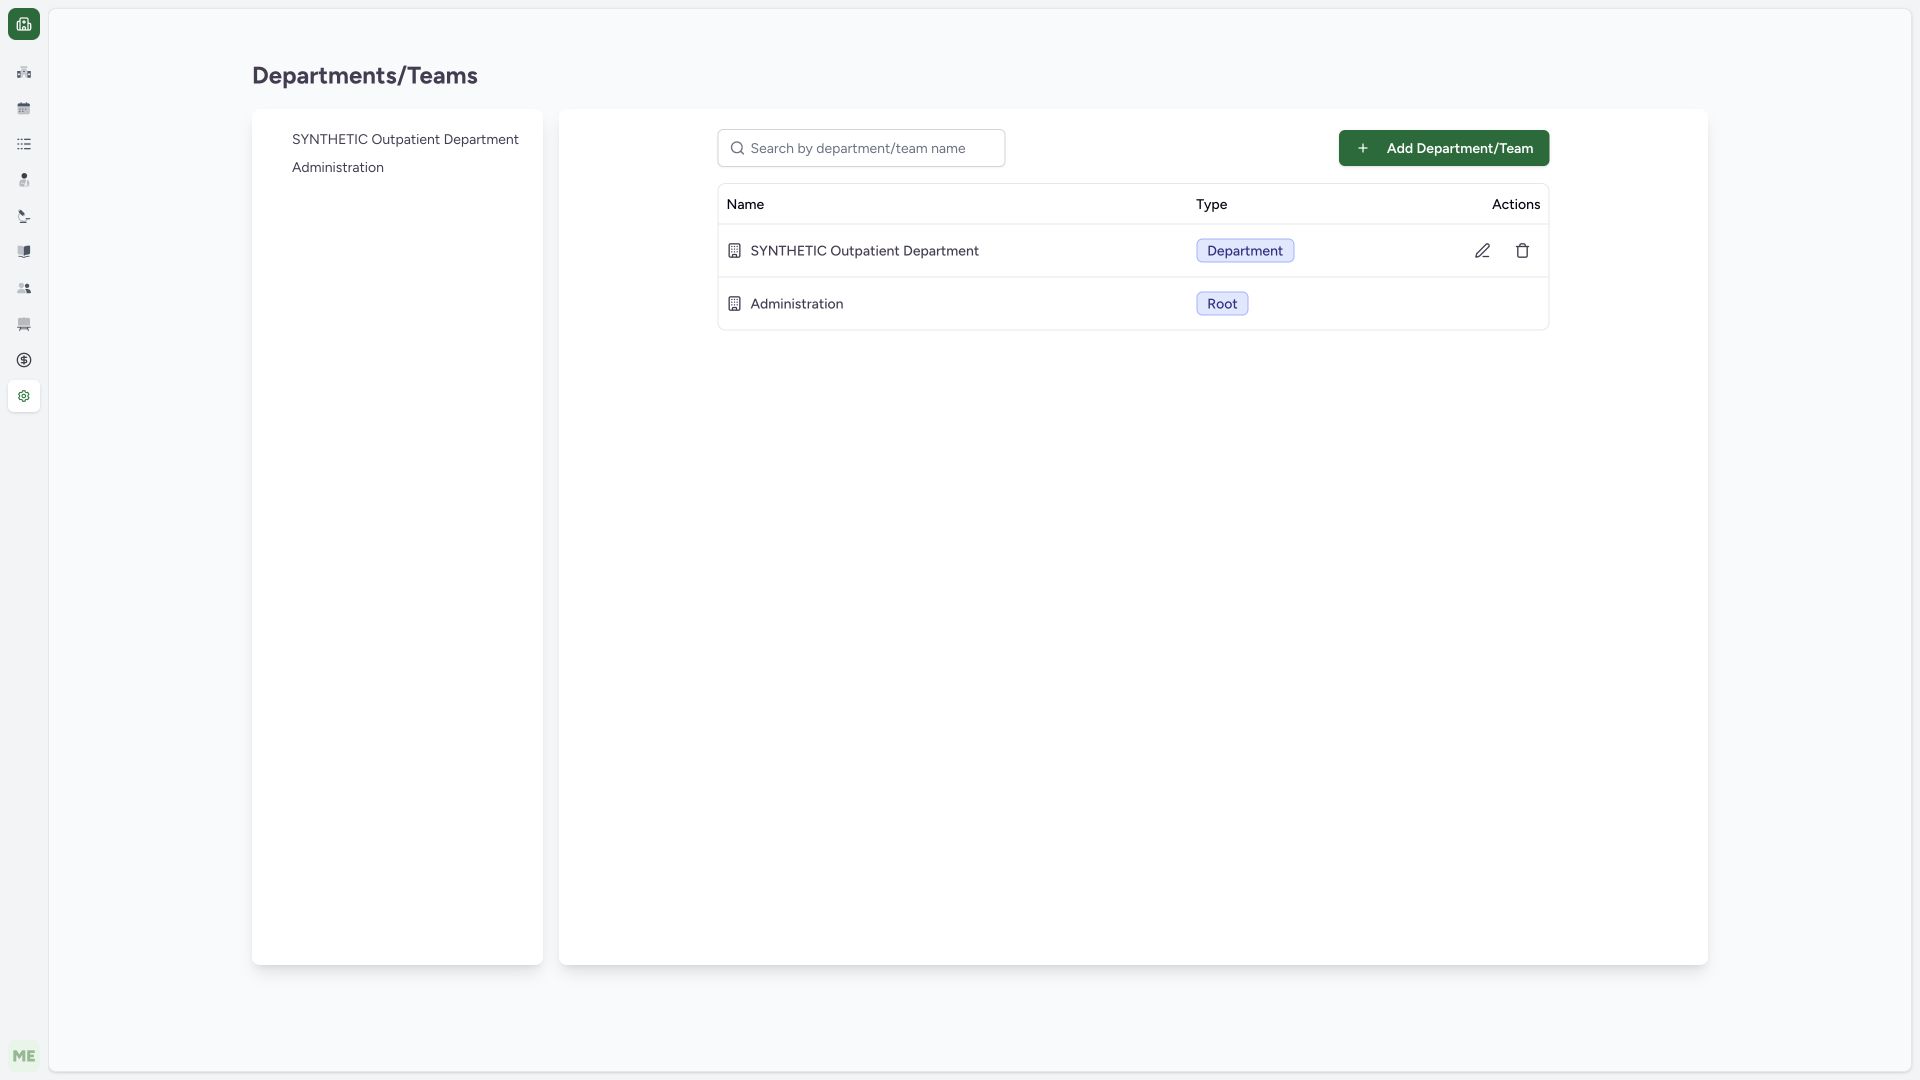Focus the department/team name search field
This screenshot has height=1080, width=1920.
click(861, 148)
